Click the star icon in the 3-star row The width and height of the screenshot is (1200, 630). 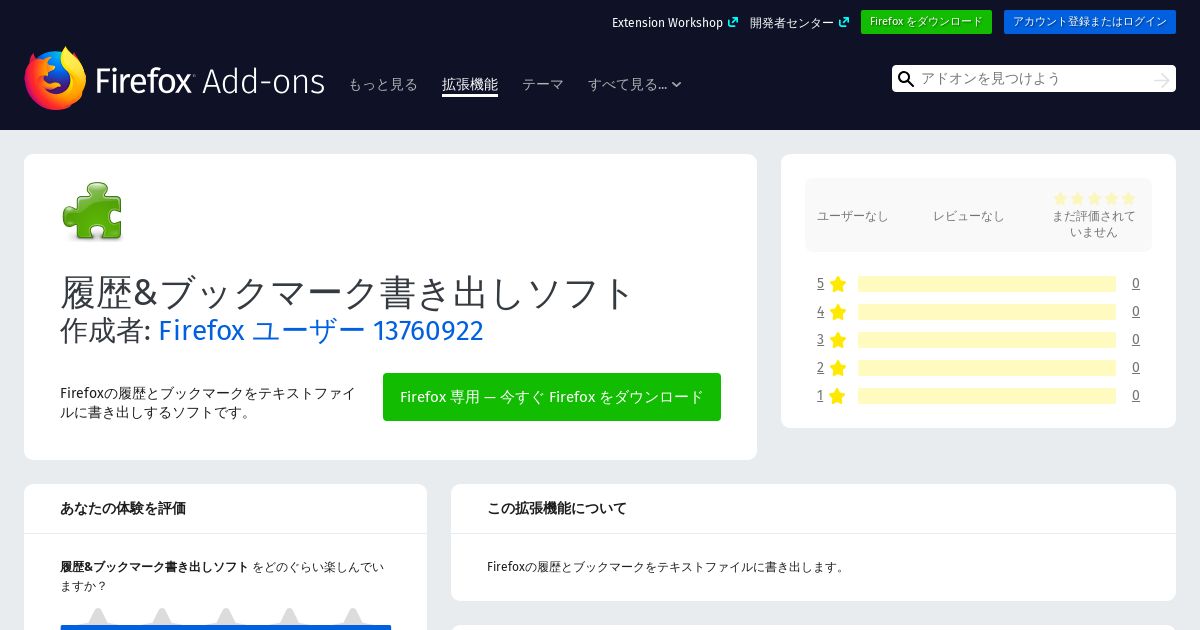838,340
